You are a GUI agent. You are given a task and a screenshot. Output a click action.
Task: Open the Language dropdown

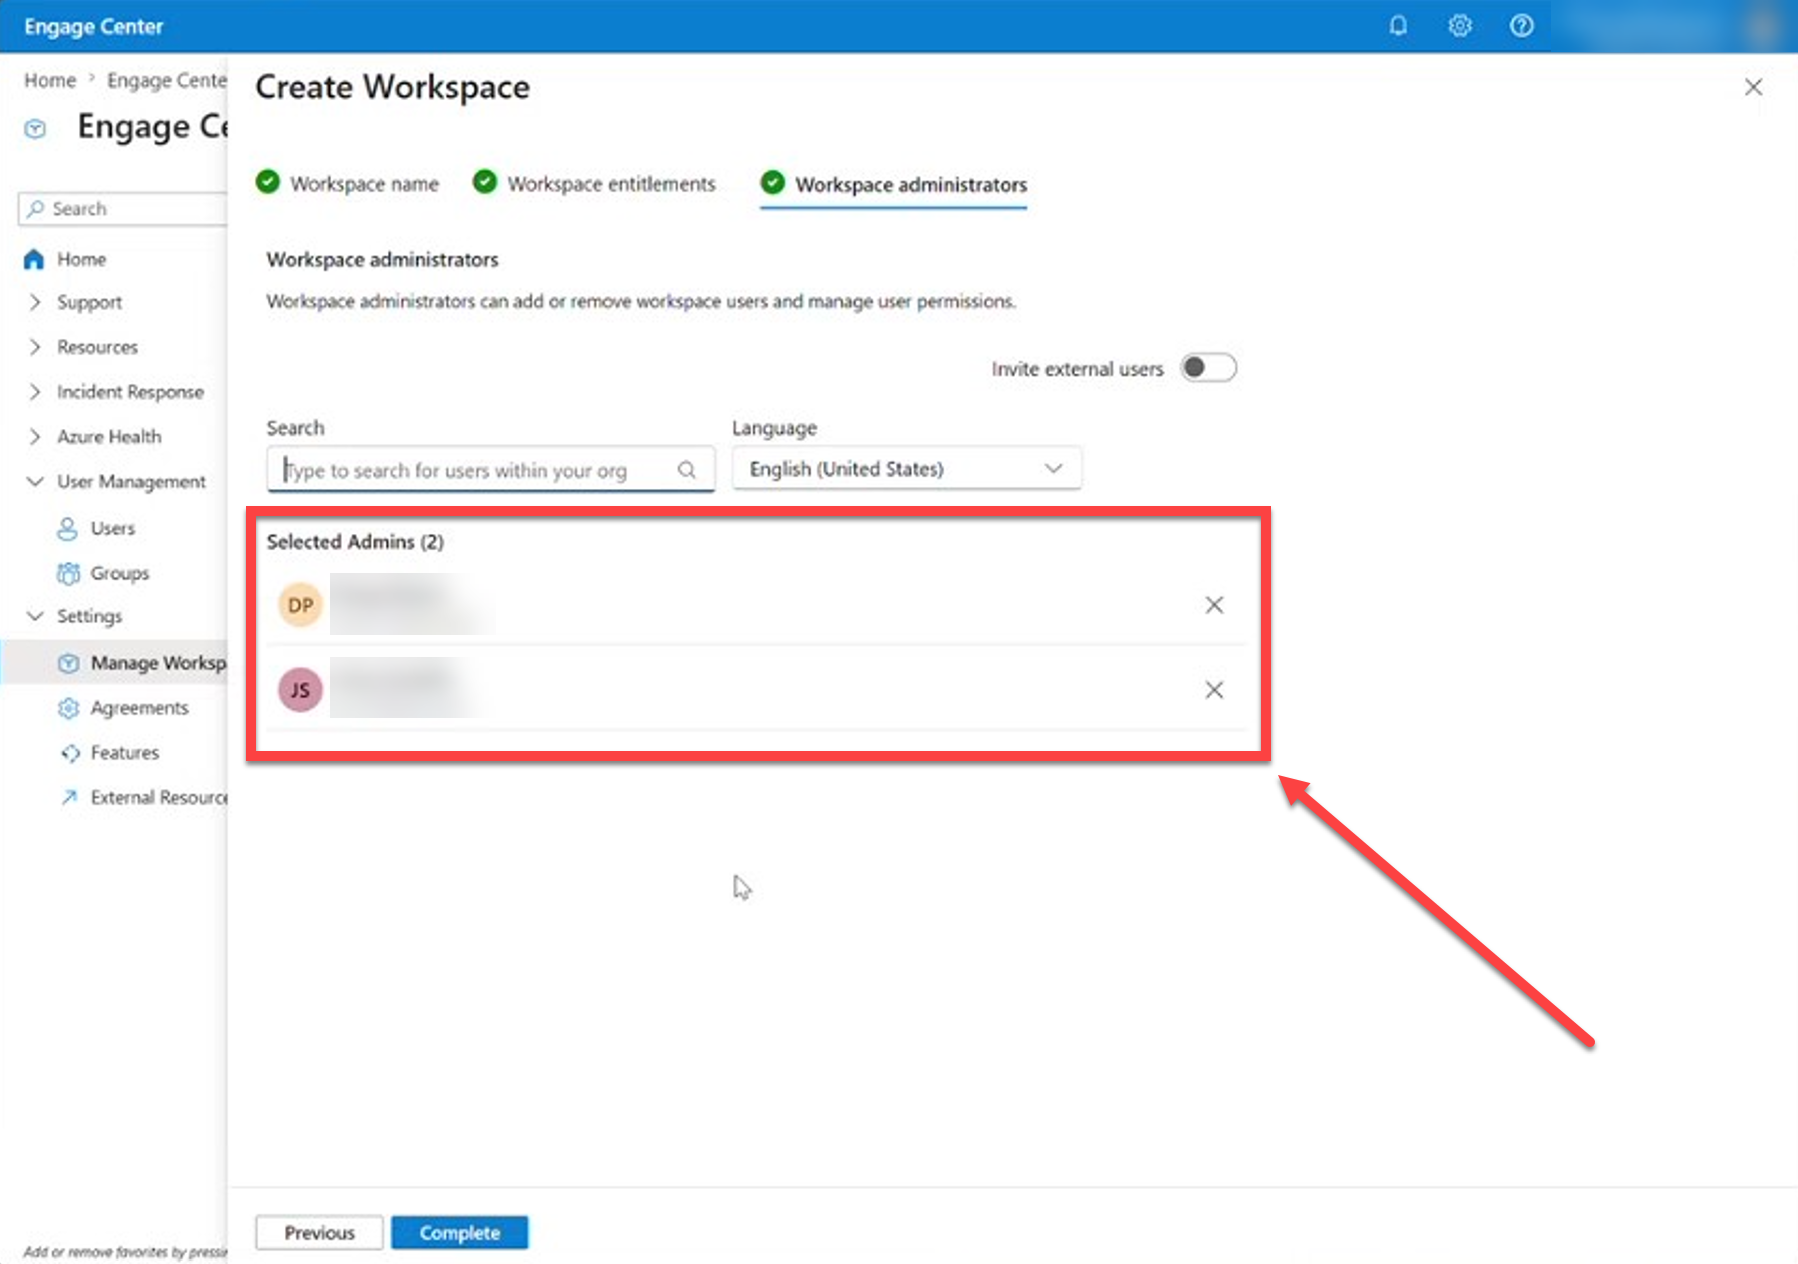pyautogui.click(x=907, y=469)
